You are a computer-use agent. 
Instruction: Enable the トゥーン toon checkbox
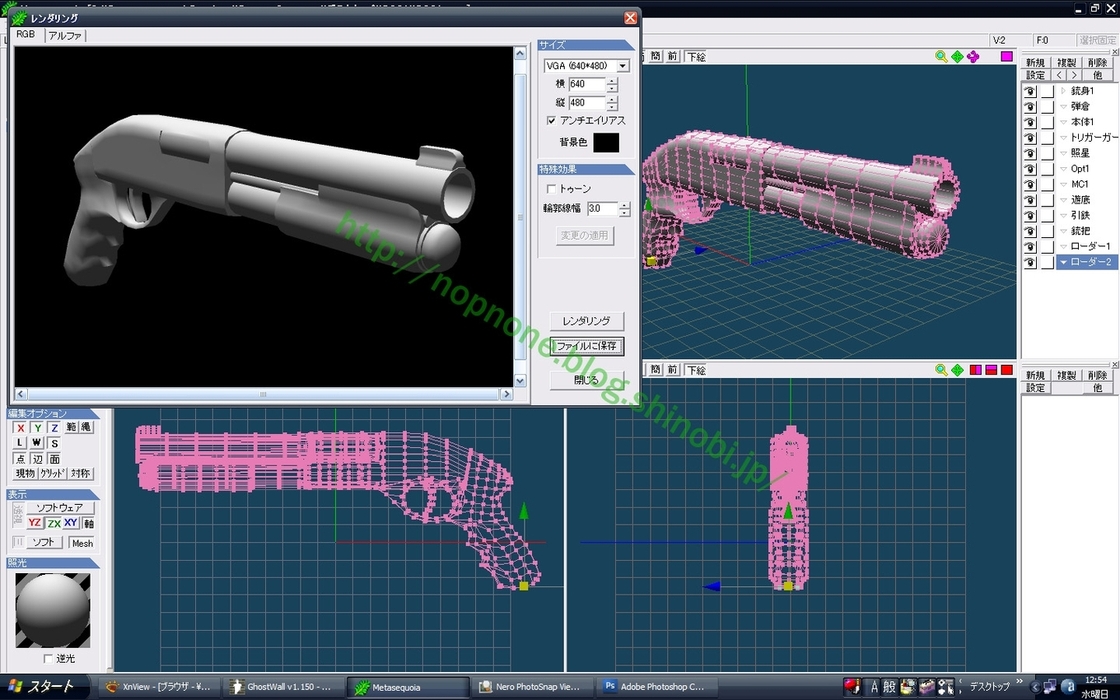pos(551,189)
